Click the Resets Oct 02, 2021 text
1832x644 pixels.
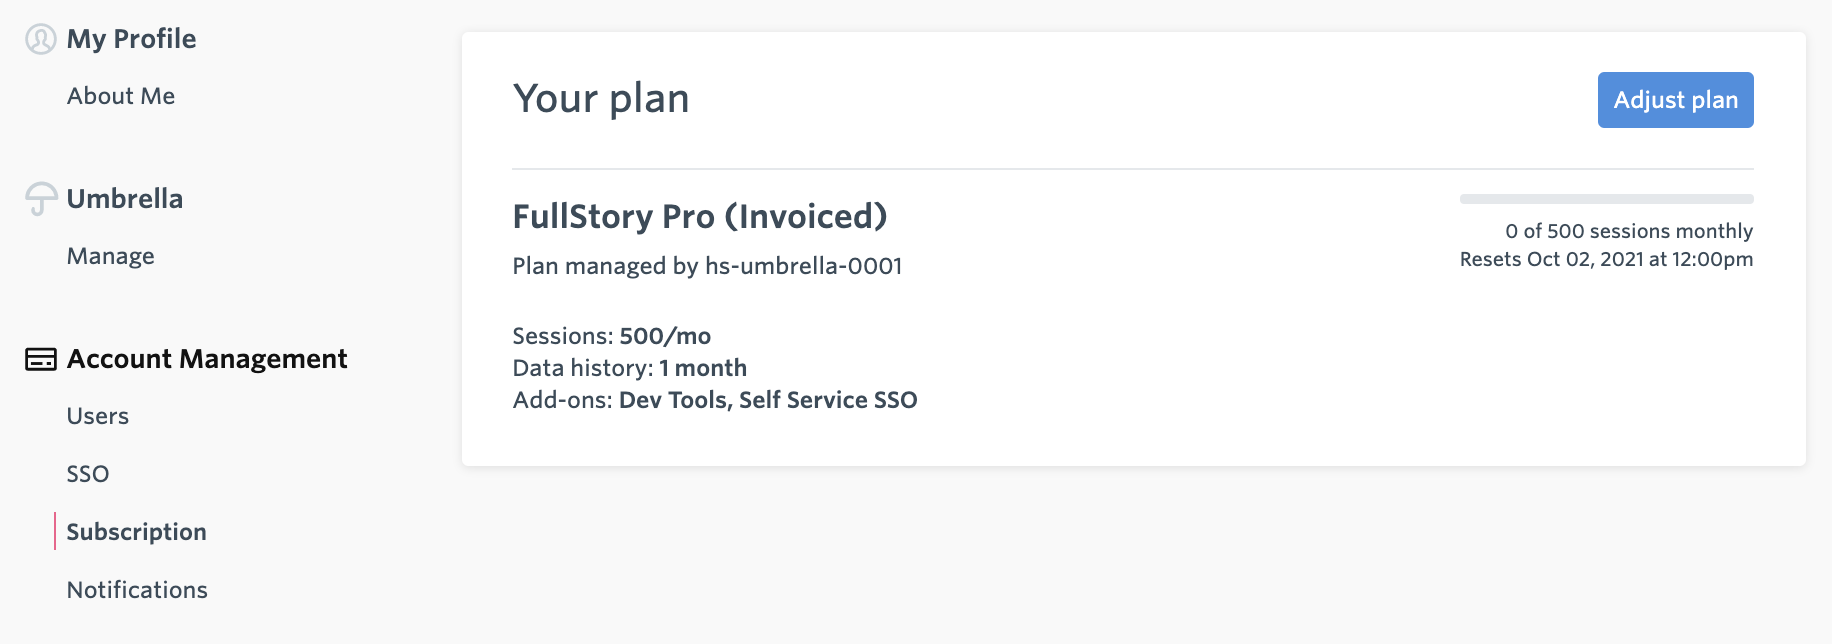(1552, 259)
